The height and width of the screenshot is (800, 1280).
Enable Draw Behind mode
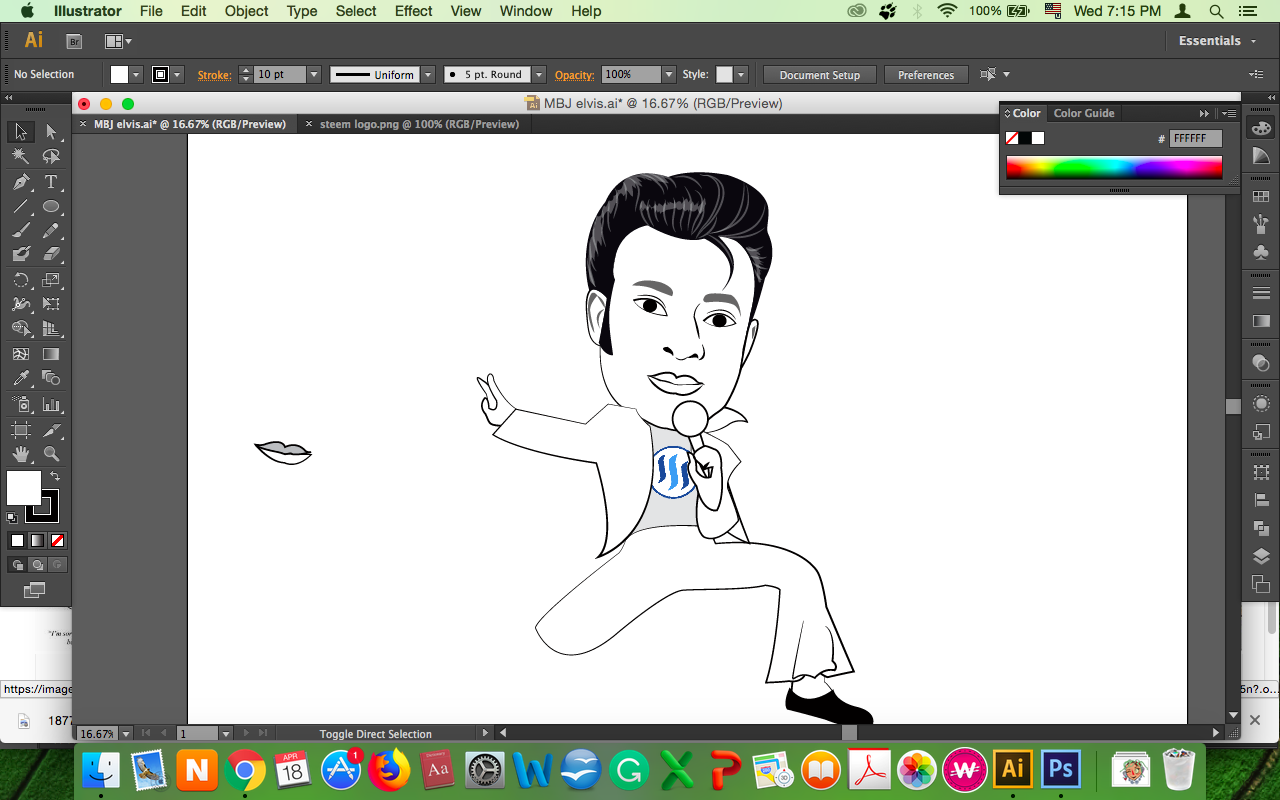click(x=37, y=565)
